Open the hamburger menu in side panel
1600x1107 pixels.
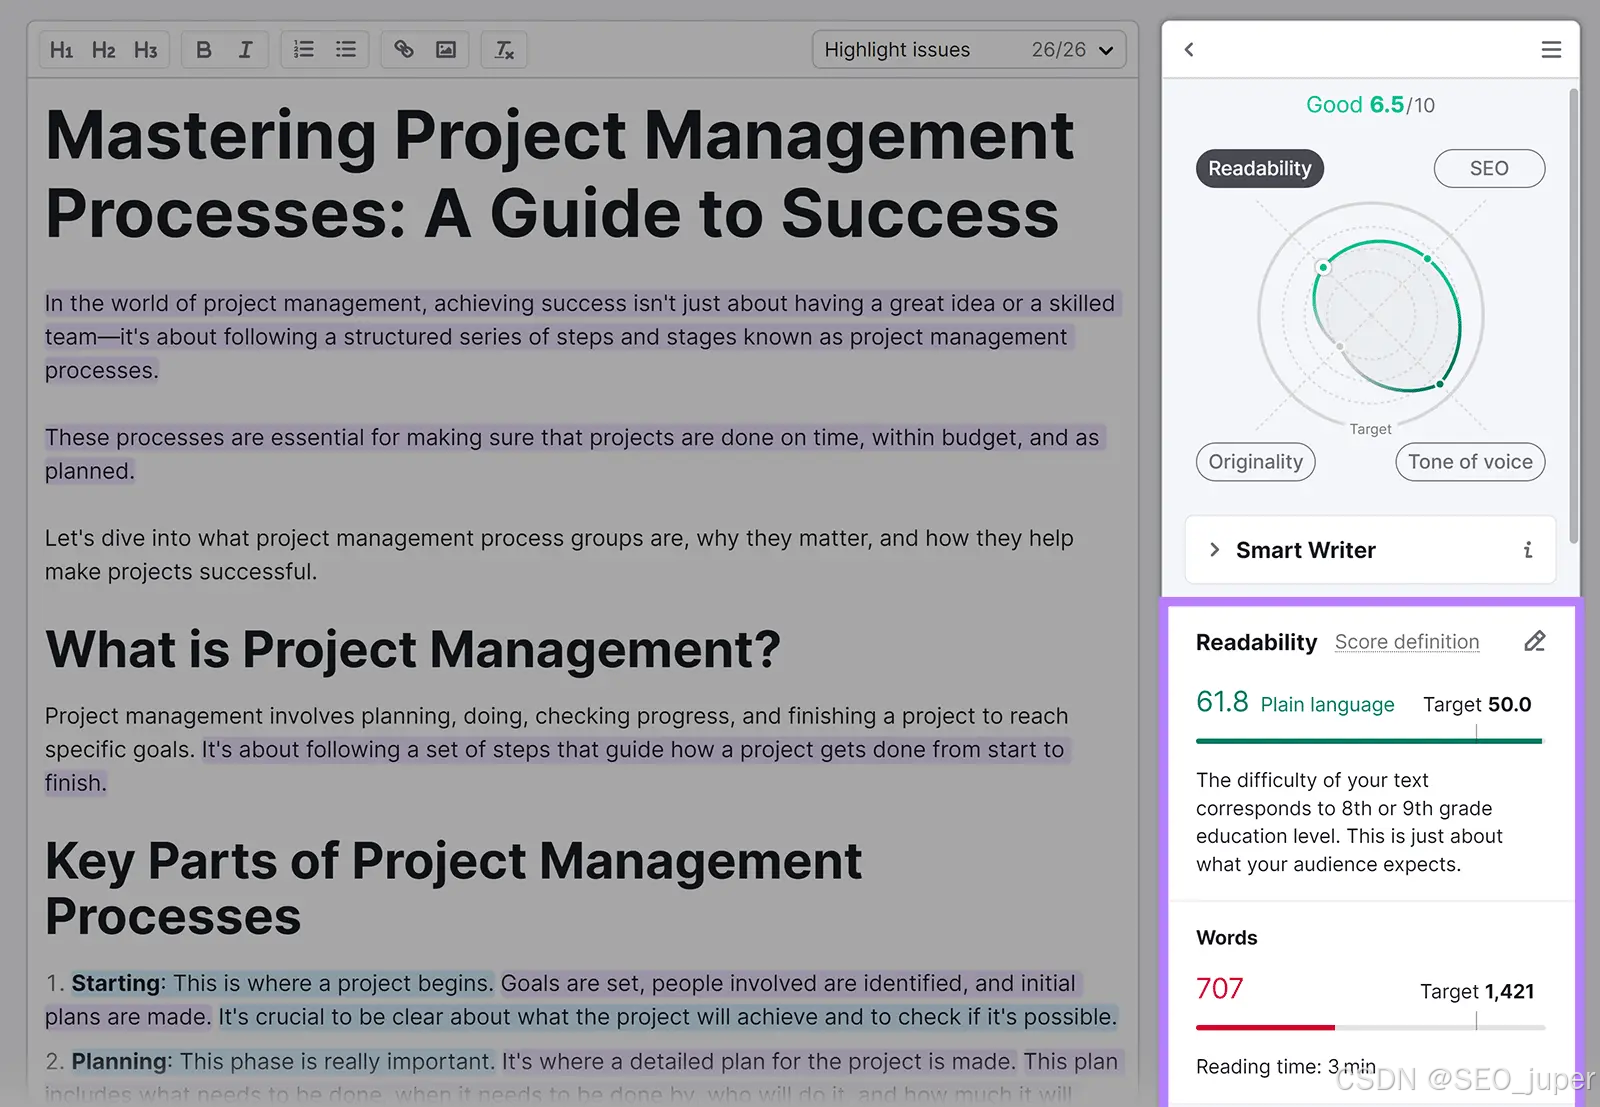coord(1551,49)
